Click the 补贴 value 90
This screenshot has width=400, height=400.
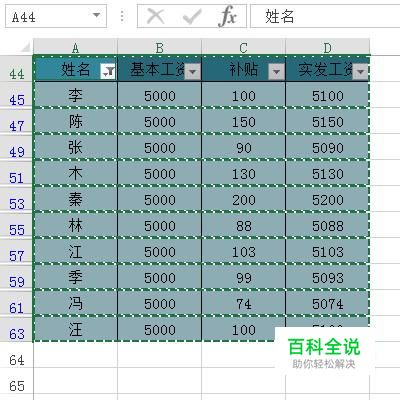pyautogui.click(x=244, y=147)
